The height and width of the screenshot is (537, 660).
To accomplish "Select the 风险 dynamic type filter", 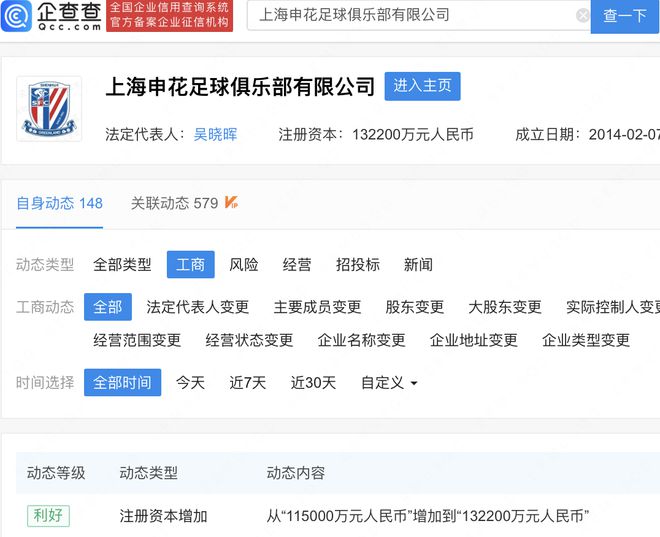I will (x=244, y=265).
